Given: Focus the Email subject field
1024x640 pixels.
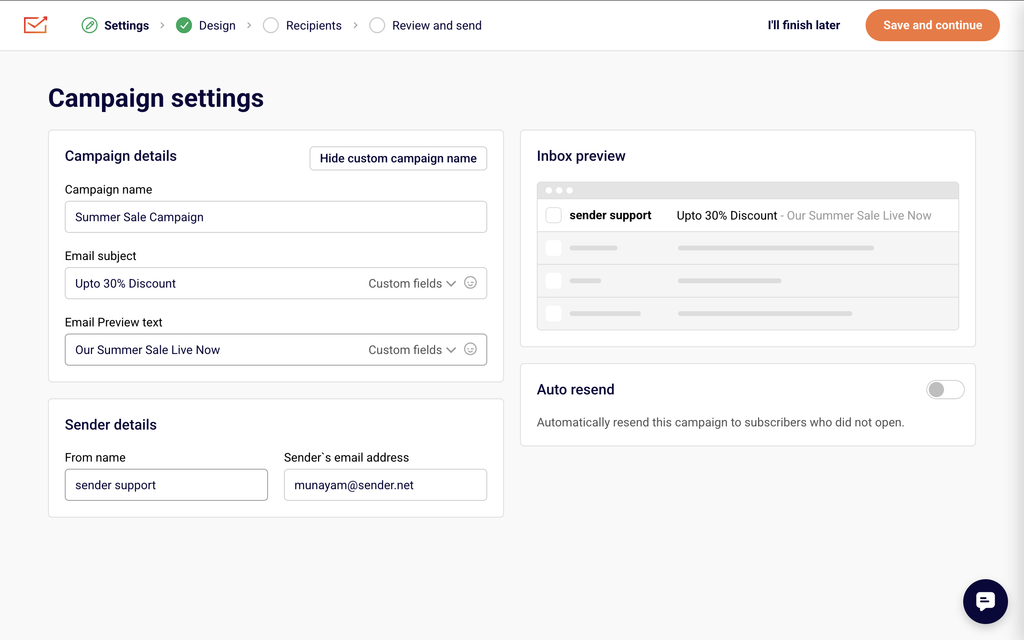Looking at the screenshot, I should 276,283.
